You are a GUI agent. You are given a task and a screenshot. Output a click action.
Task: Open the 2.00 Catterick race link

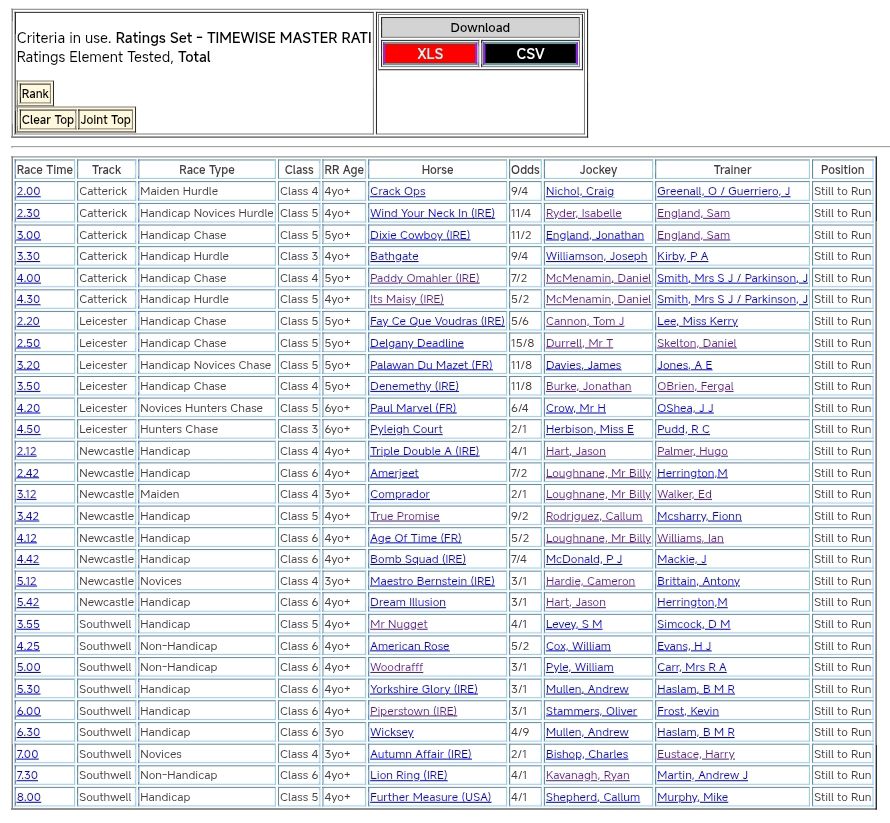[28, 192]
